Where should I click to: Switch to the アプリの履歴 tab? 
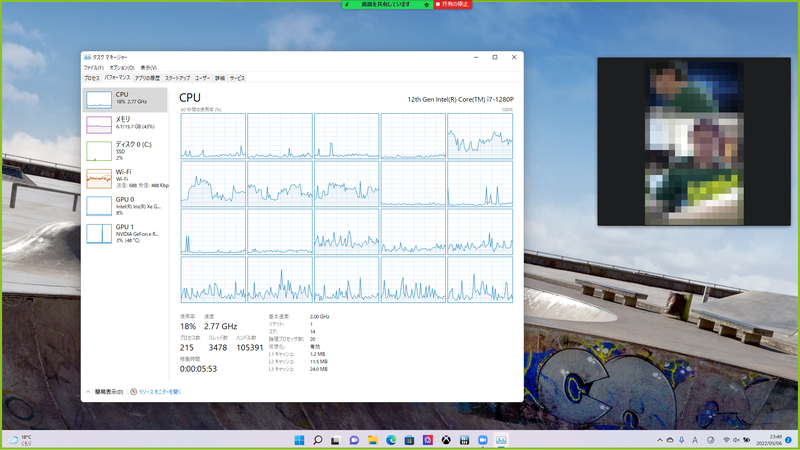point(147,78)
